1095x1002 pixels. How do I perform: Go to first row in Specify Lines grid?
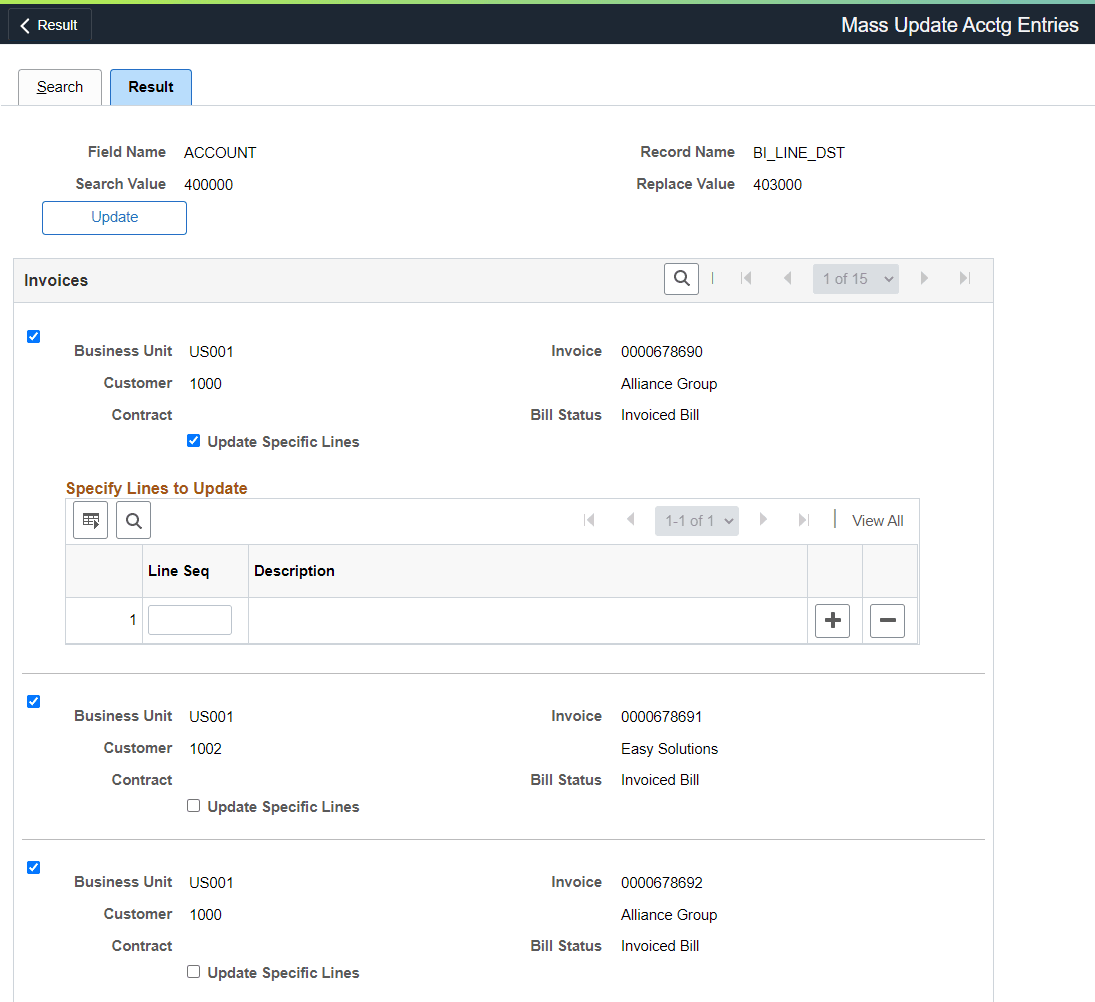(589, 520)
